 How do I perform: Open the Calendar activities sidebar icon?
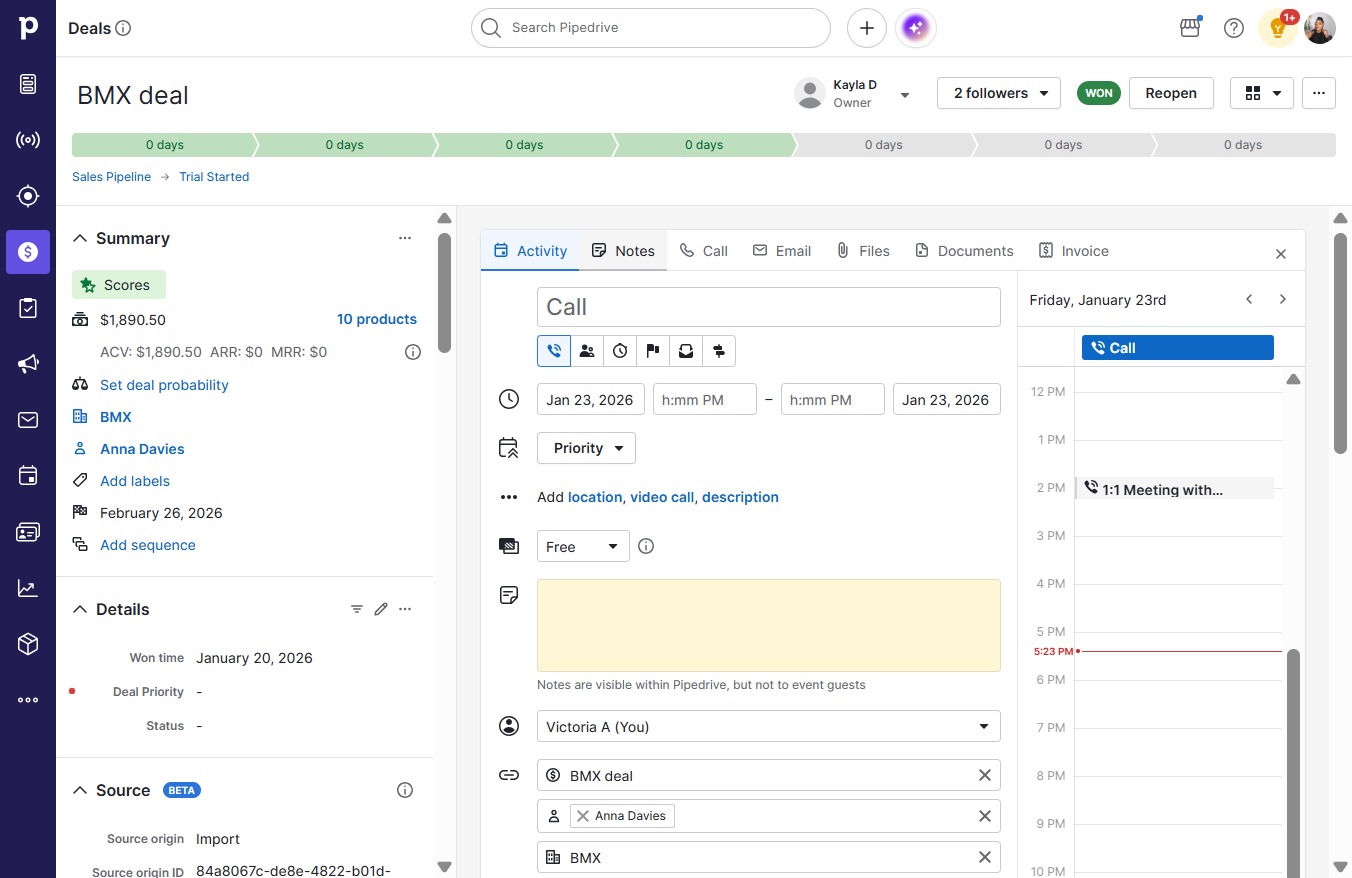point(28,476)
